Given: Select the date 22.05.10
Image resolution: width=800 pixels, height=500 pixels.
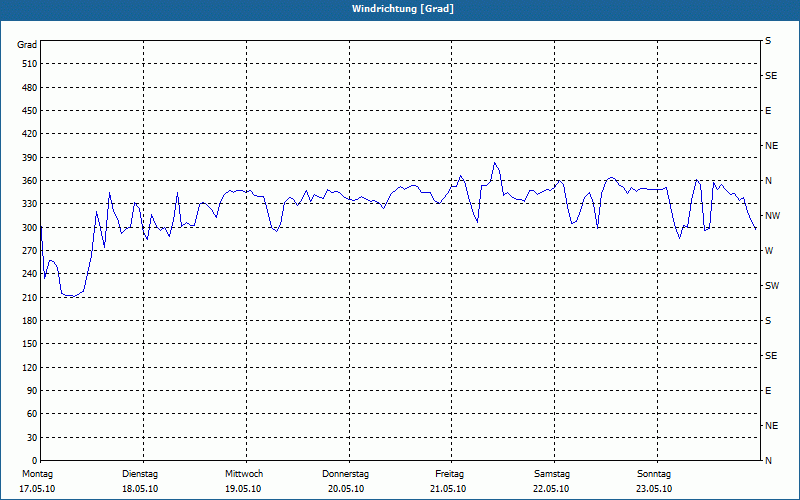Looking at the screenshot, I should [551, 489].
